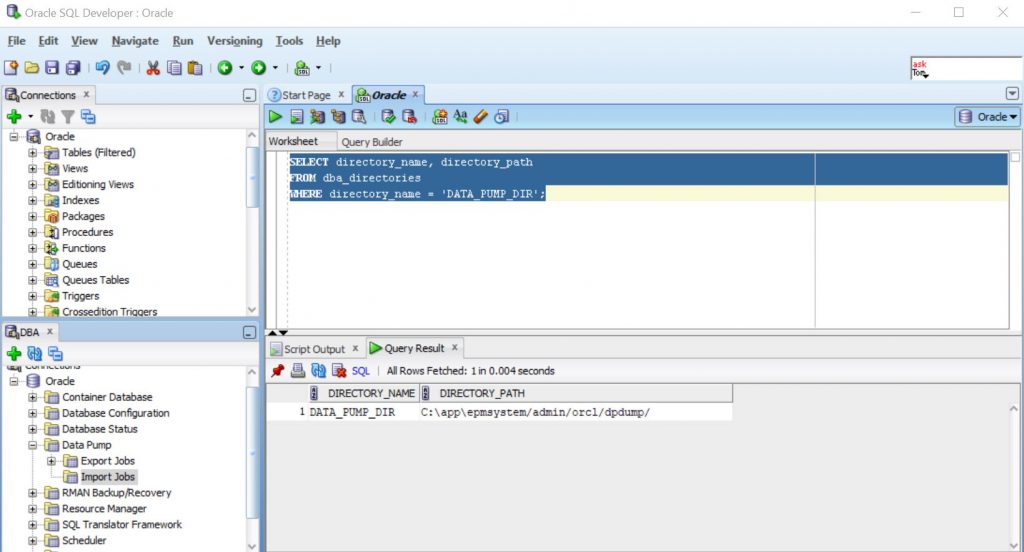Click the Open folder icon
The image size is (1024, 552).
tap(31, 68)
